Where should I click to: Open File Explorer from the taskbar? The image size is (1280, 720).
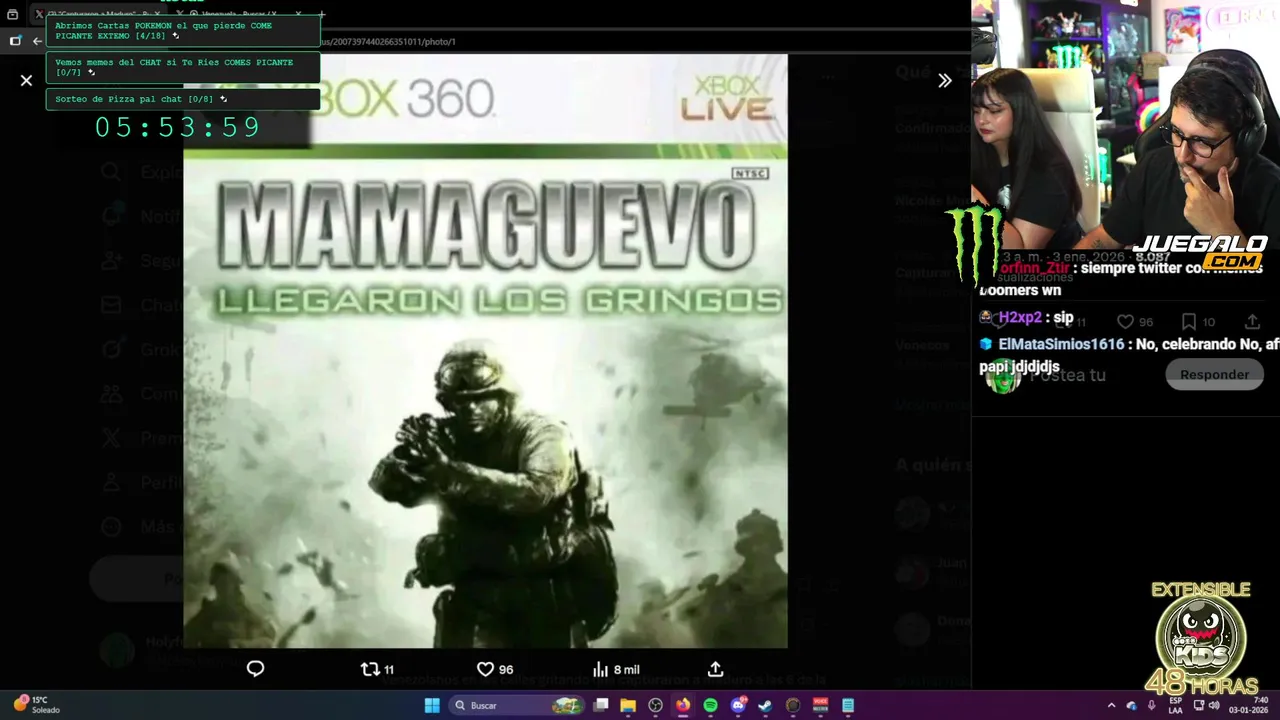point(628,705)
